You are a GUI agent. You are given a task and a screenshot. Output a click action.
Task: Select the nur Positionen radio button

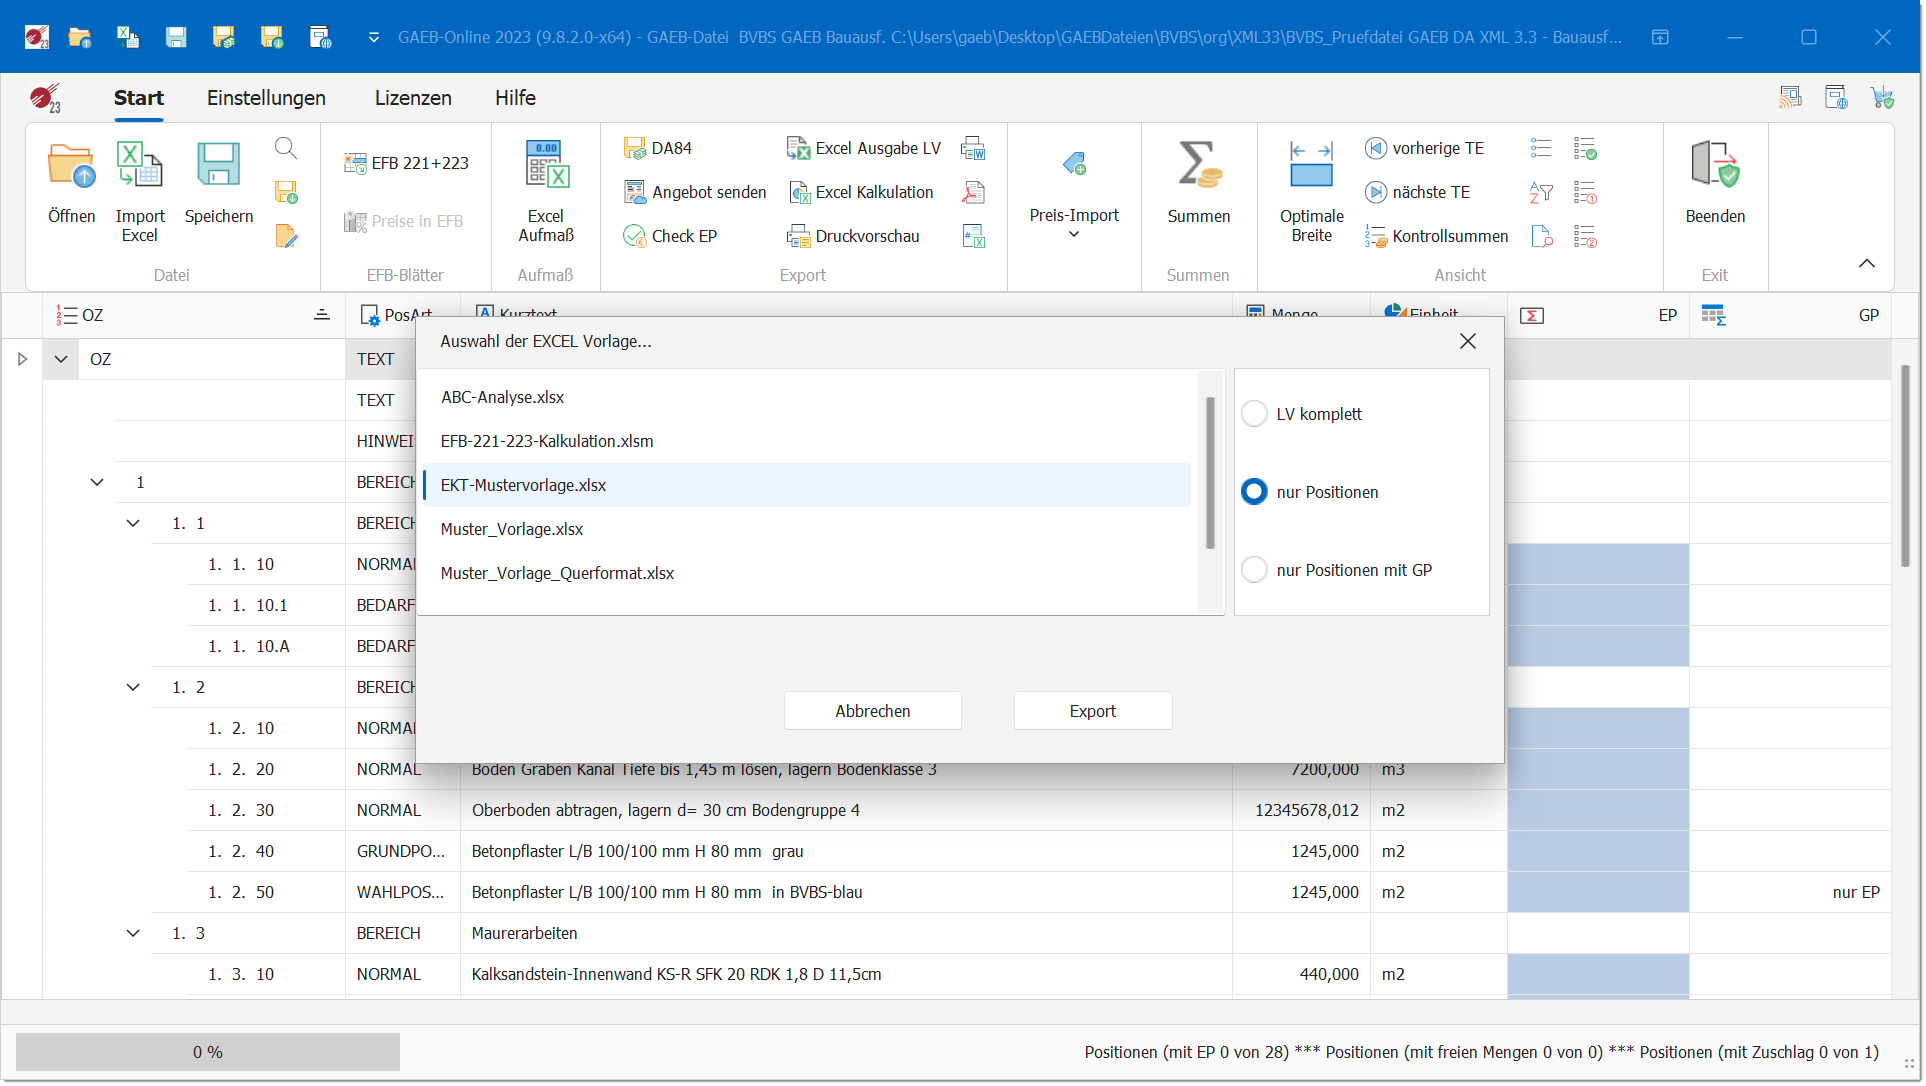[1254, 492]
